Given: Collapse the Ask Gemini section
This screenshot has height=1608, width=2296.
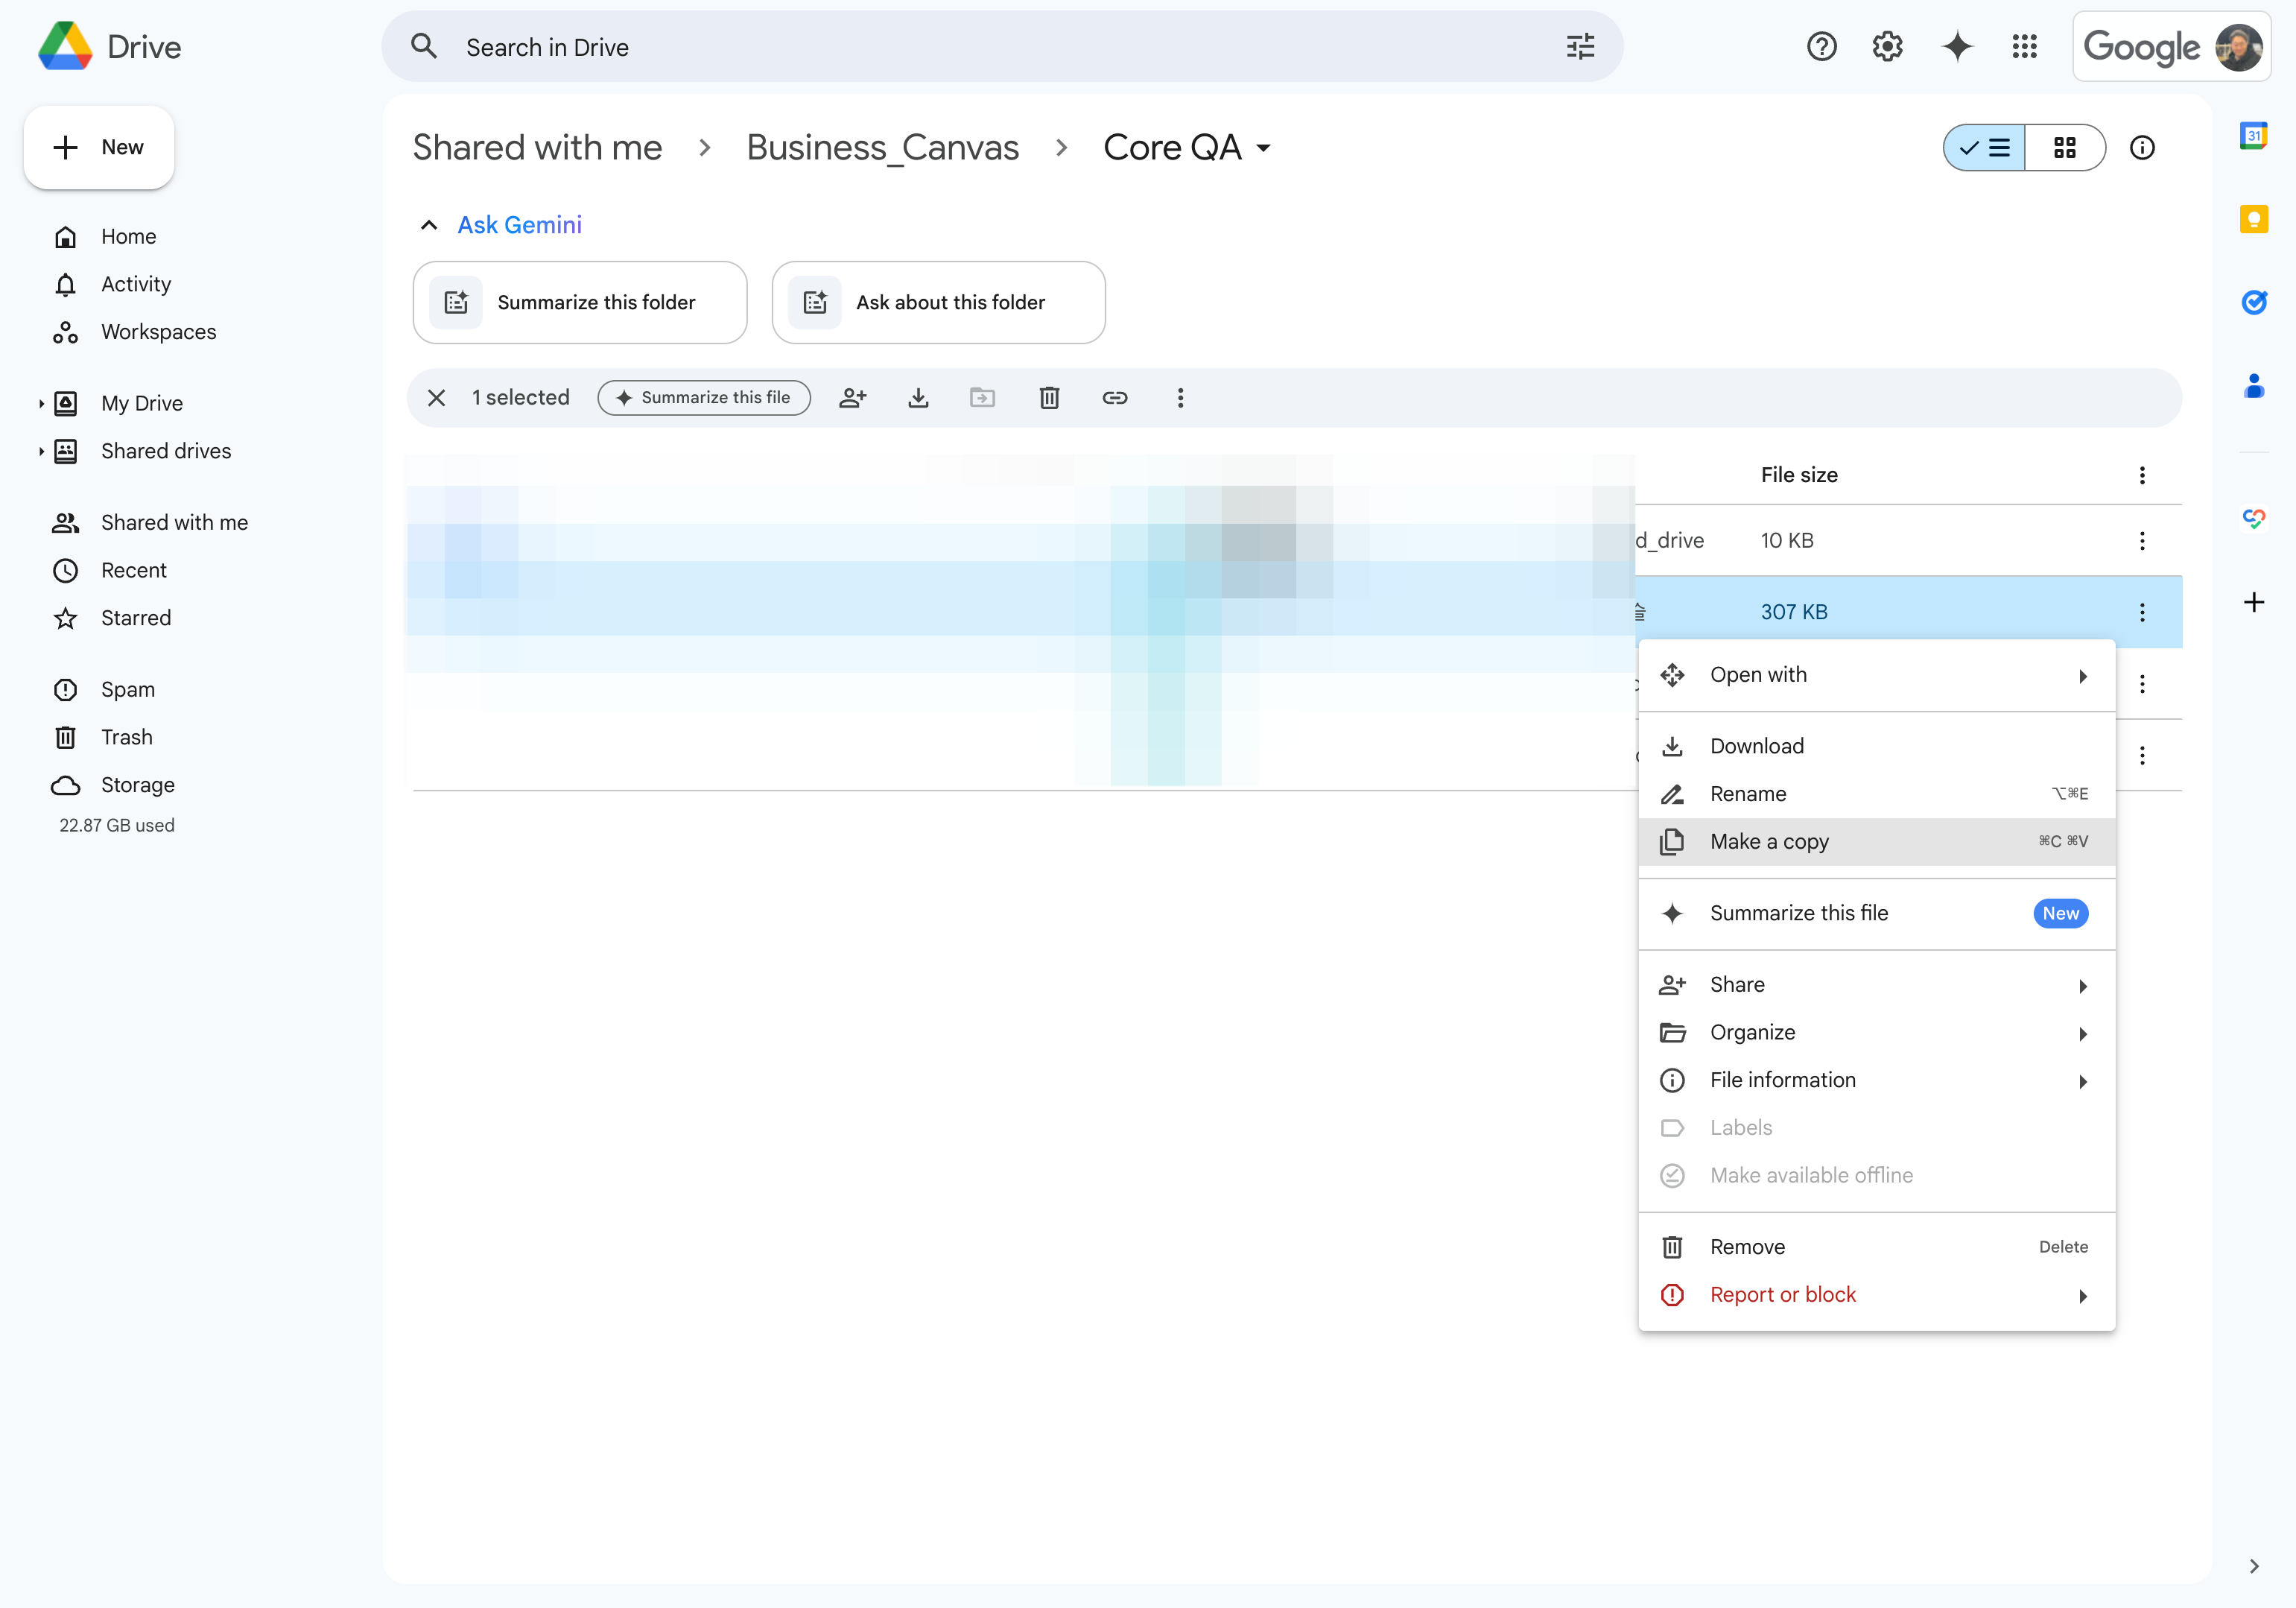Looking at the screenshot, I should [x=429, y=225].
